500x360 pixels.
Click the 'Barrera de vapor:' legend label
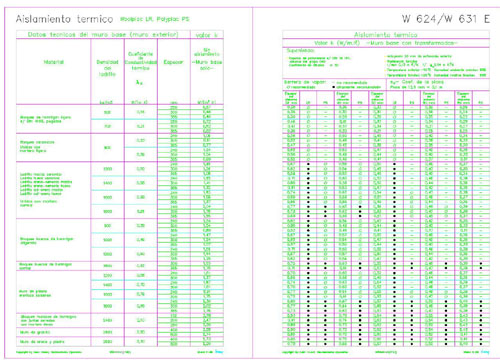click(305, 82)
